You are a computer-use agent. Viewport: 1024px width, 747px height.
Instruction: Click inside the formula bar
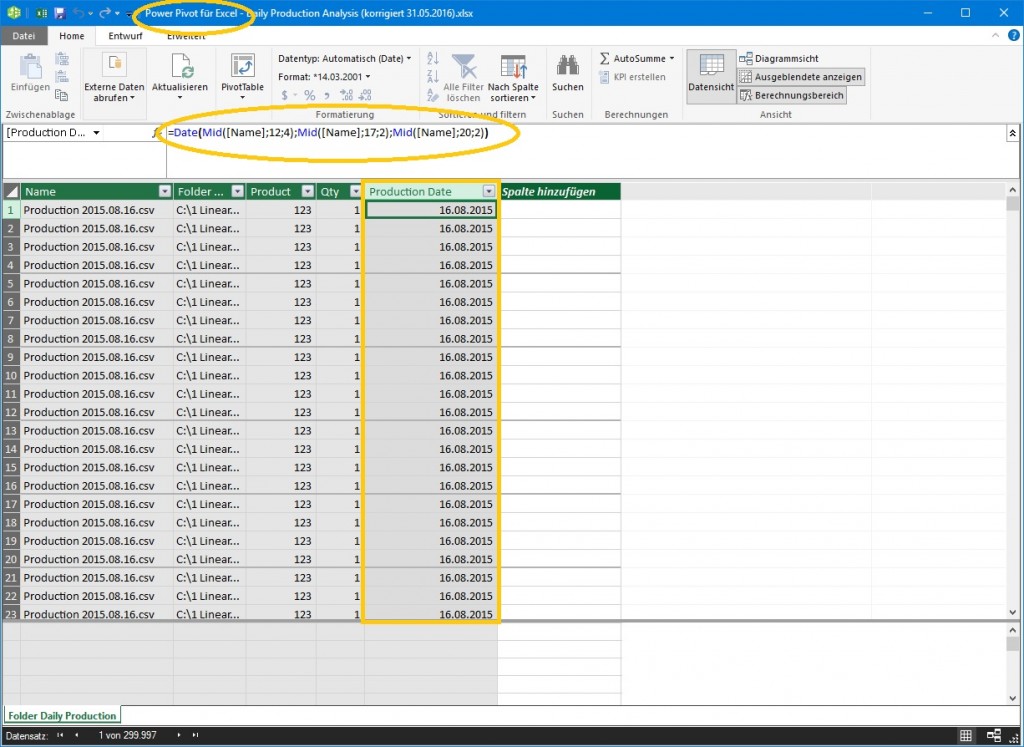coord(400,133)
